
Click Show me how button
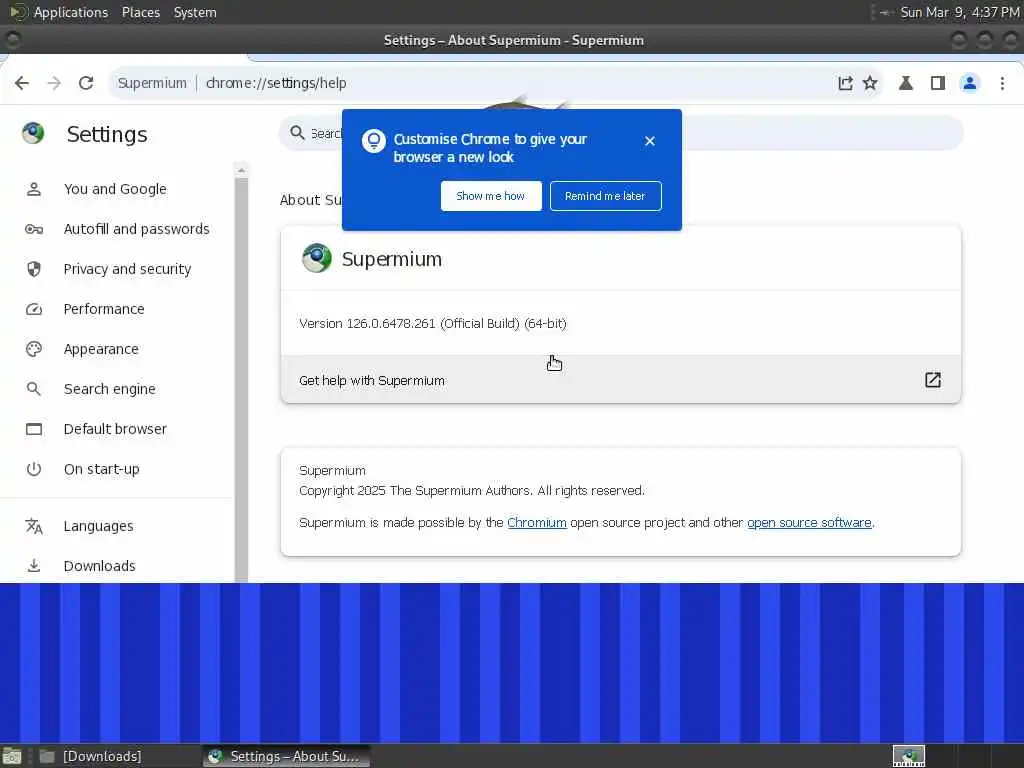[491, 196]
